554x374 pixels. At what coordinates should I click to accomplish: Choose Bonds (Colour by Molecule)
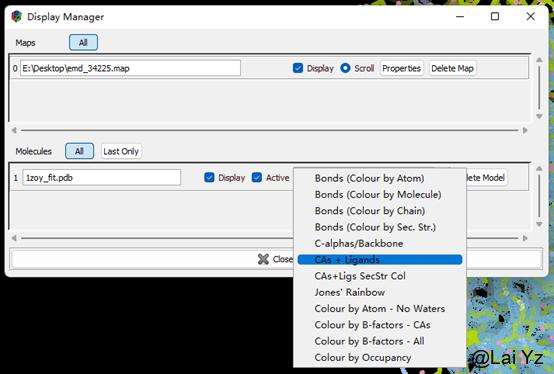point(380,195)
